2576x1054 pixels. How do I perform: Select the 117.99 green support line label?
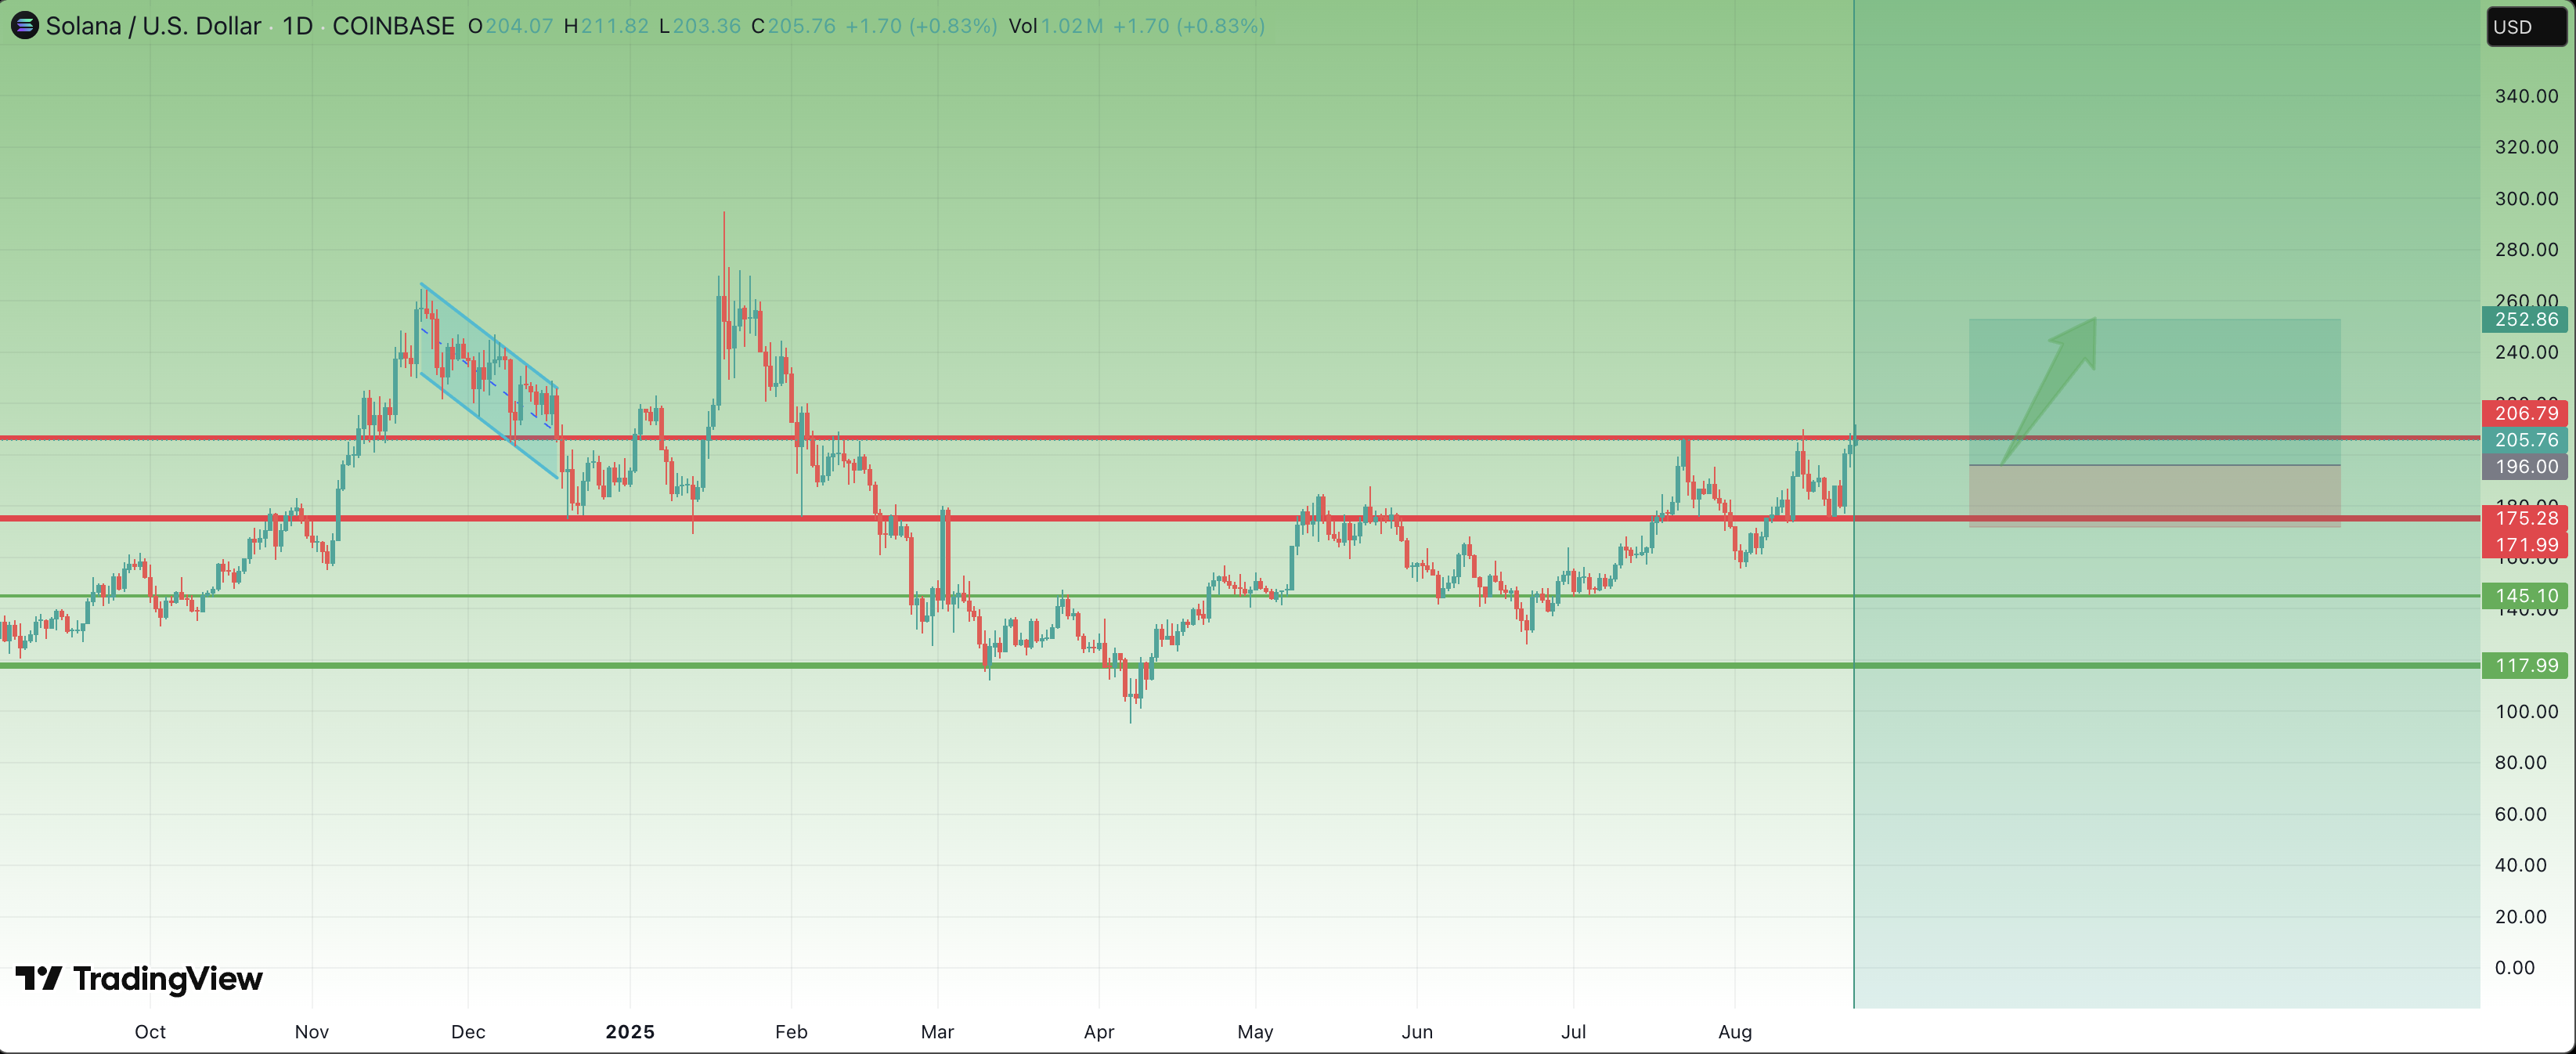2525,666
